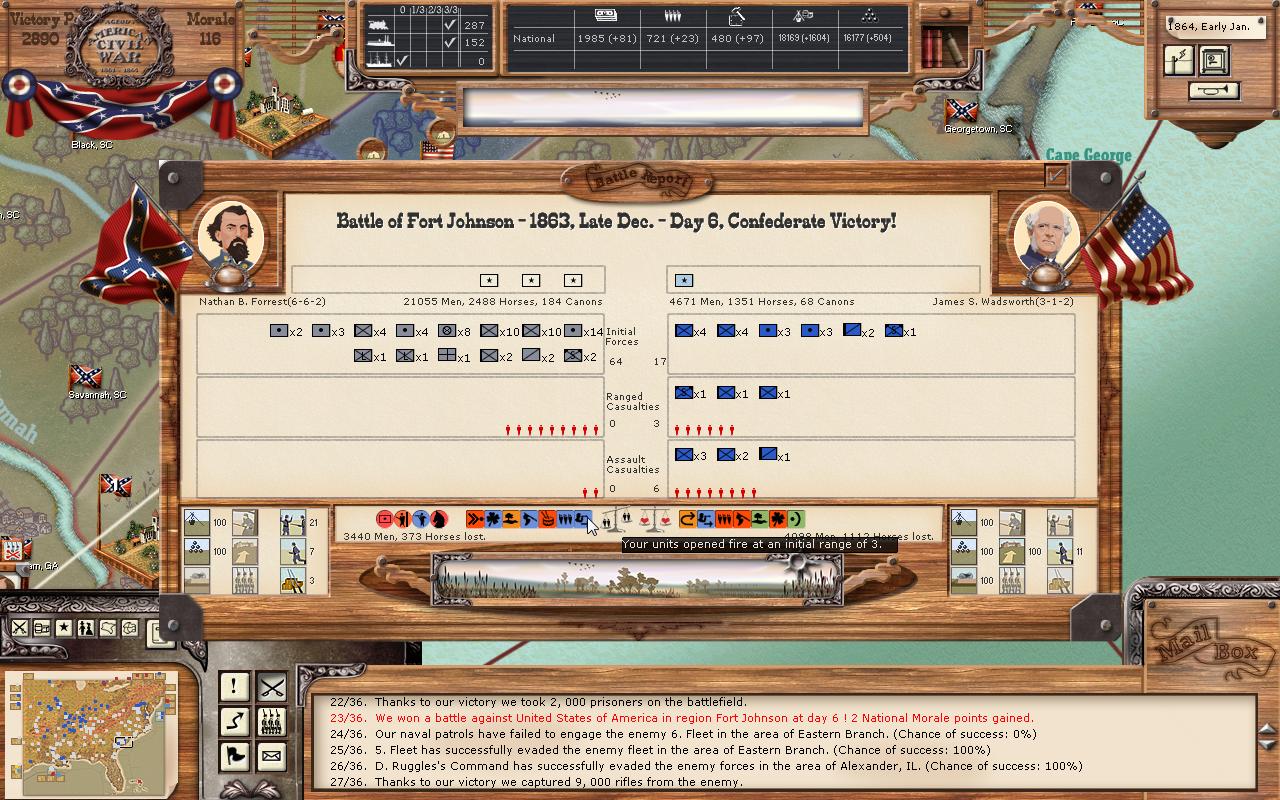Select the winding arrow movement message filter

(234, 721)
